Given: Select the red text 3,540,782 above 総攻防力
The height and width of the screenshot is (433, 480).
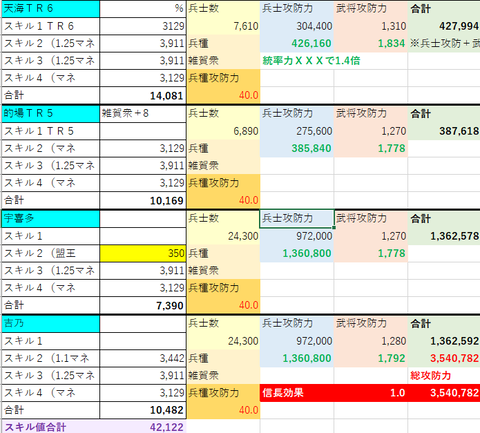Looking at the screenshot, I should [x=444, y=358].
